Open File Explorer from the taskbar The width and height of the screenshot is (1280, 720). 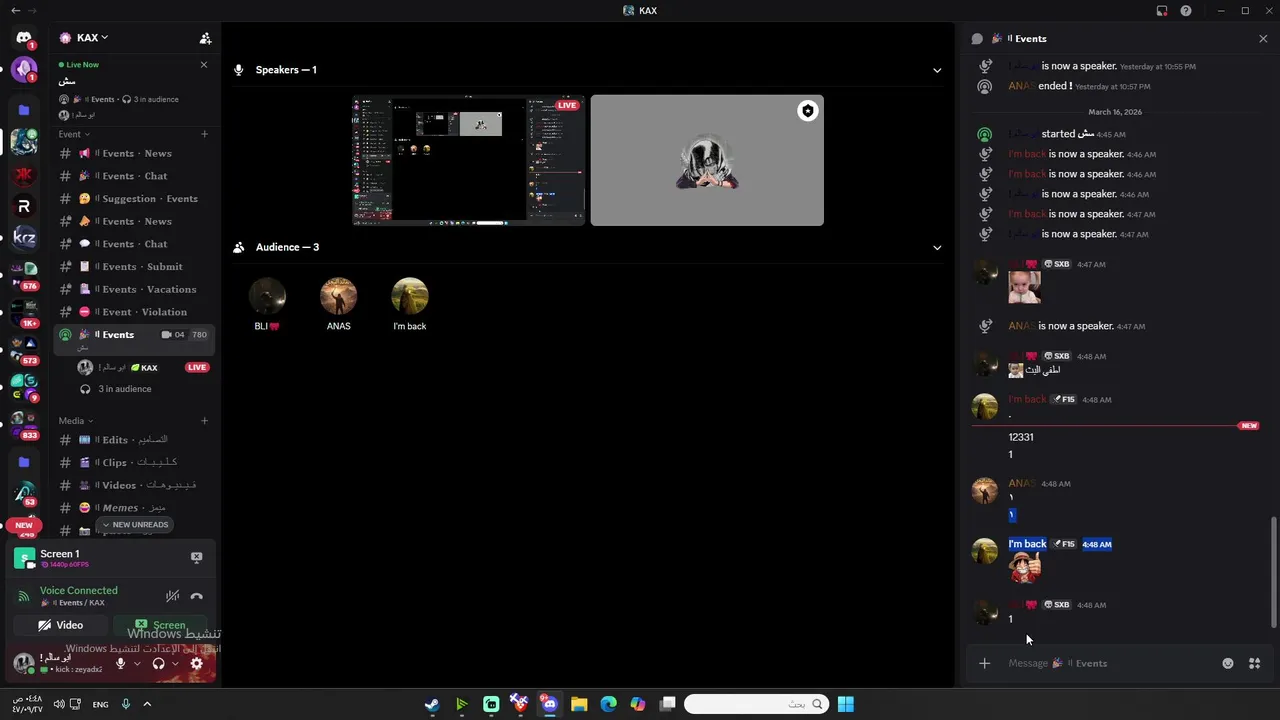click(x=579, y=704)
